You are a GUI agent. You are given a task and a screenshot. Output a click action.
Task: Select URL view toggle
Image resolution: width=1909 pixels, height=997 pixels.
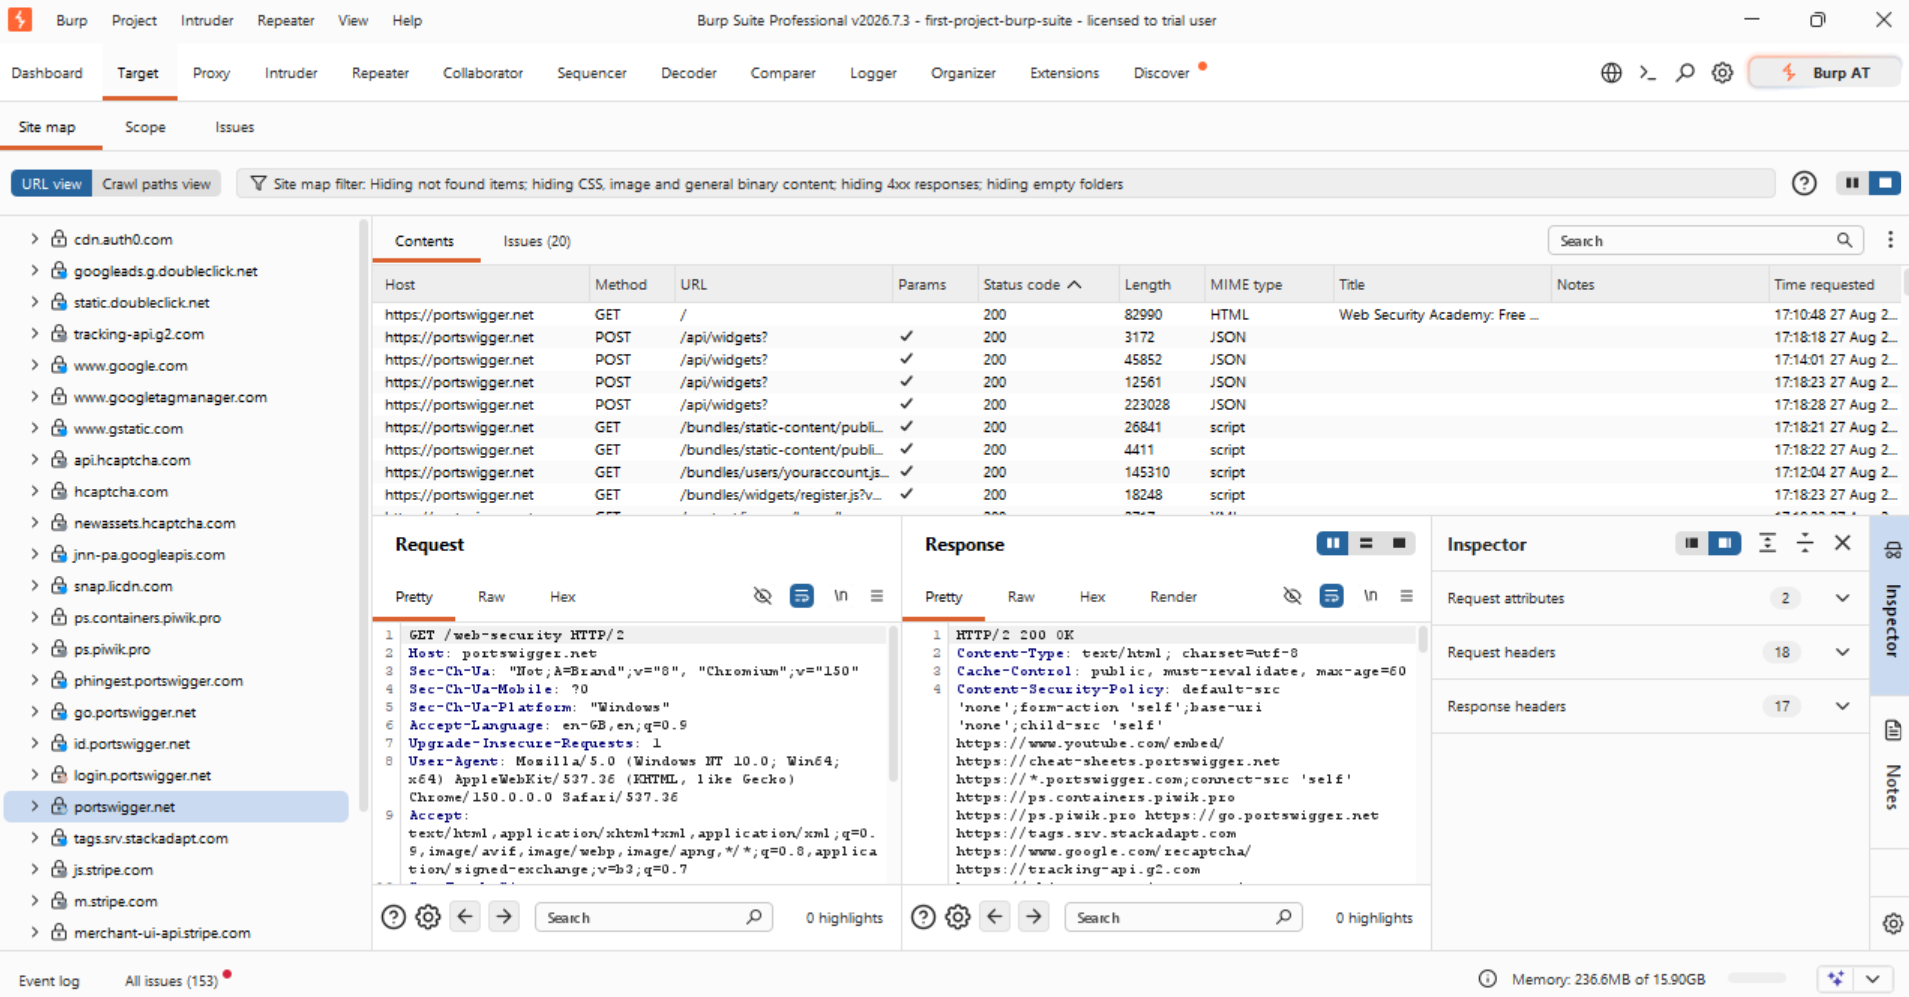point(52,184)
